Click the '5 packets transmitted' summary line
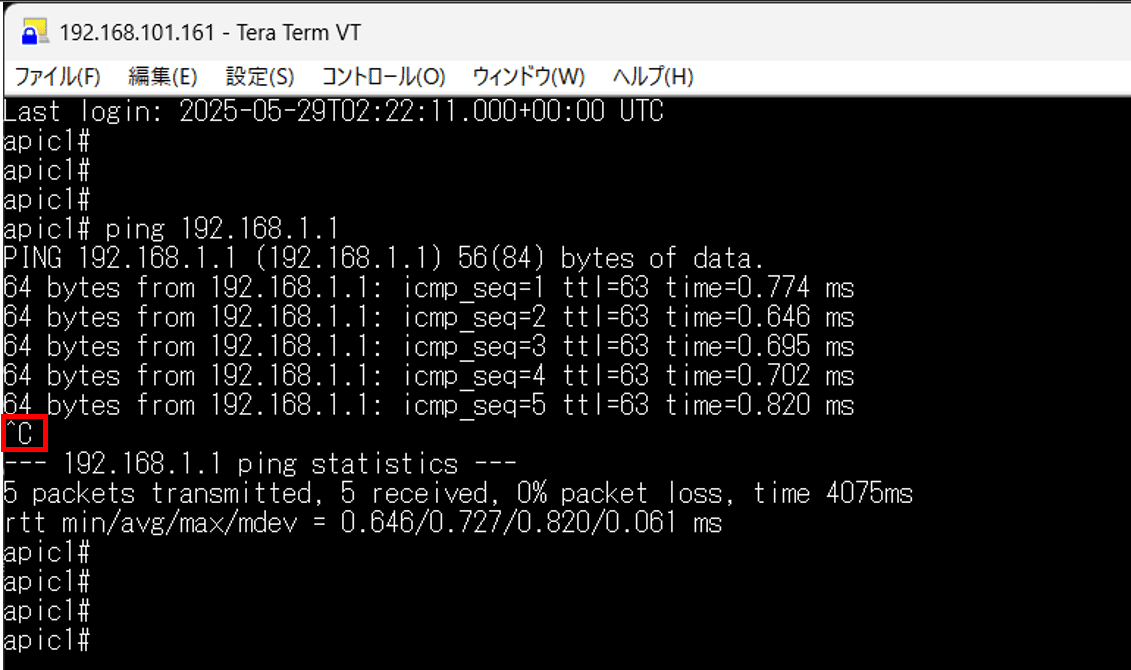Viewport: 1131px width, 670px height. [x=458, y=493]
